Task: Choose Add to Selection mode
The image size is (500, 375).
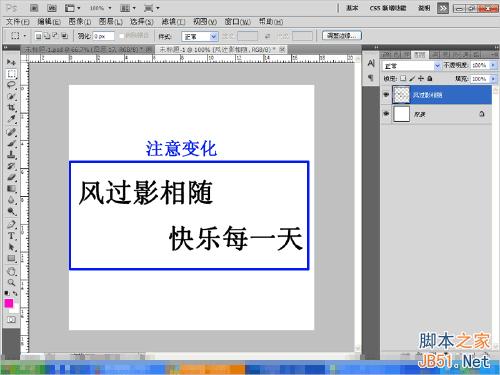Action: (x=47, y=36)
